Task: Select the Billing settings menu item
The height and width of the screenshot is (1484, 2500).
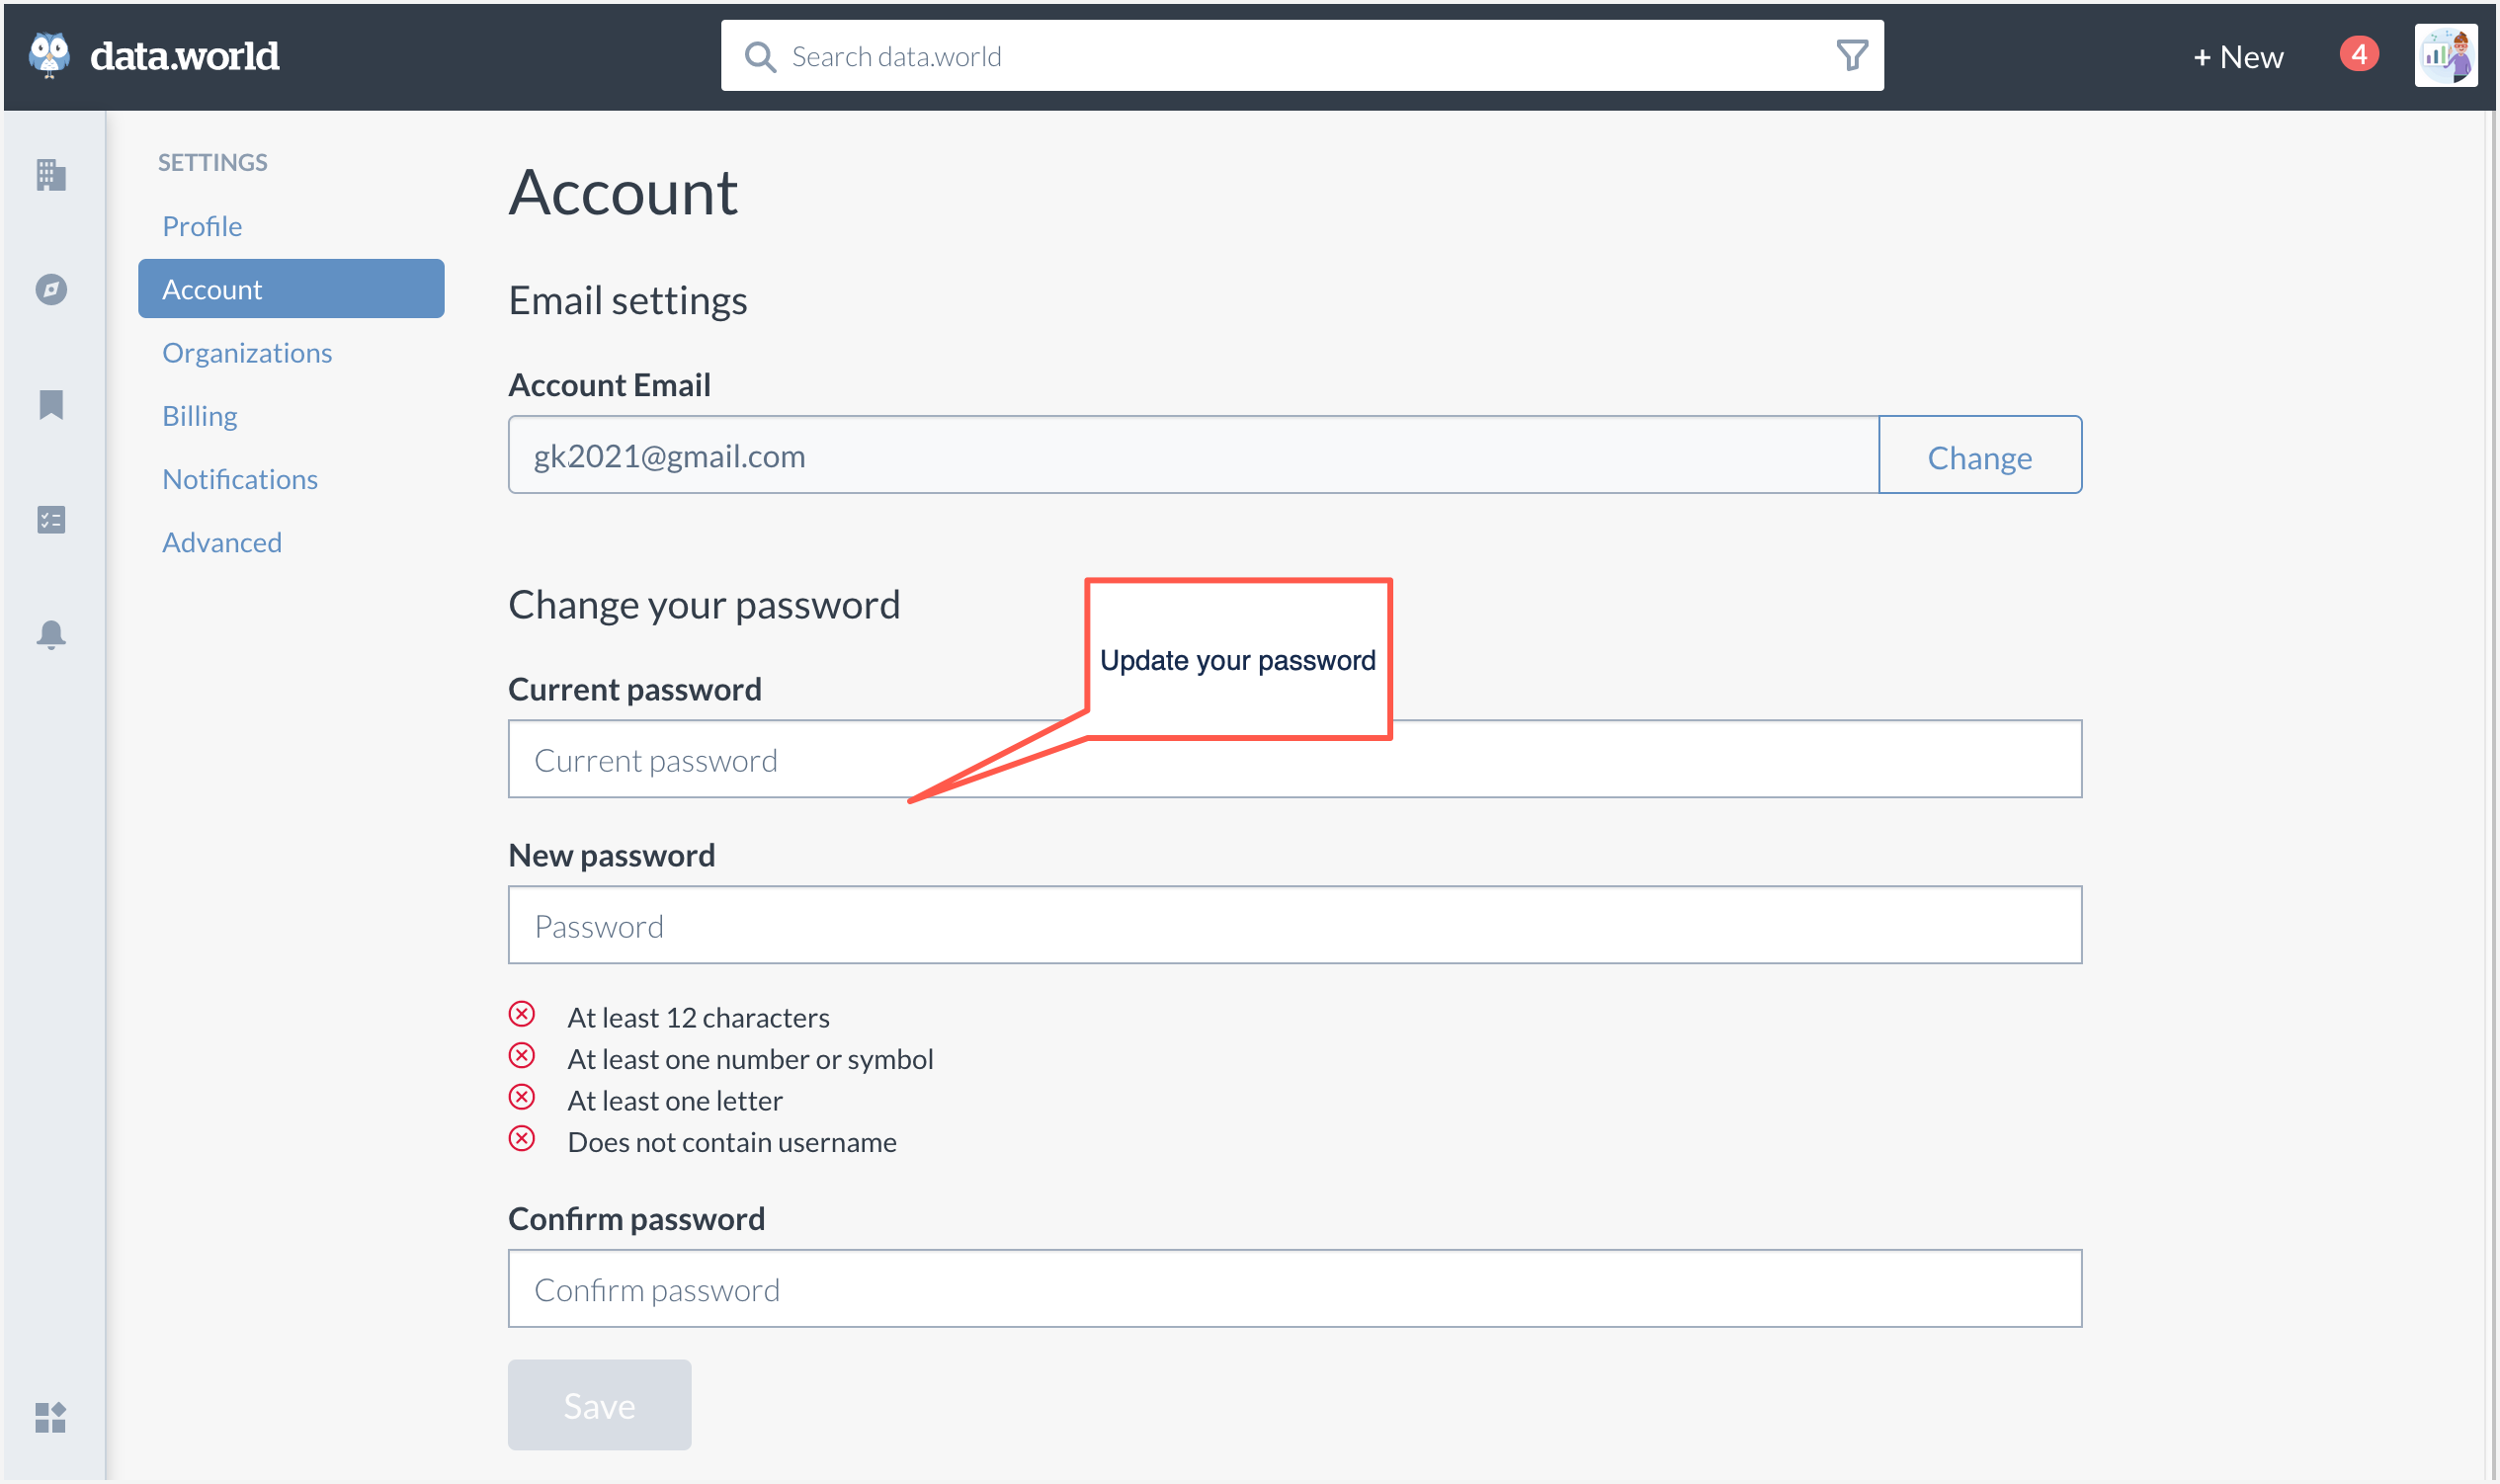Action: point(196,415)
